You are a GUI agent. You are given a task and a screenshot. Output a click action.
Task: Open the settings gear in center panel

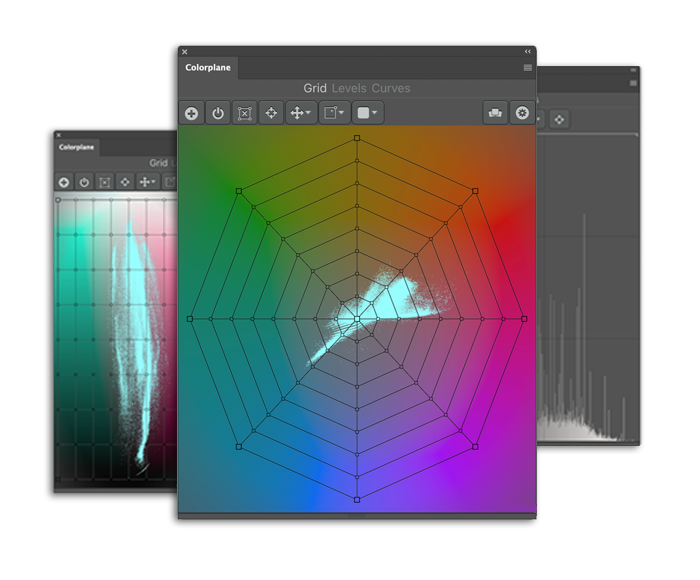[522, 113]
